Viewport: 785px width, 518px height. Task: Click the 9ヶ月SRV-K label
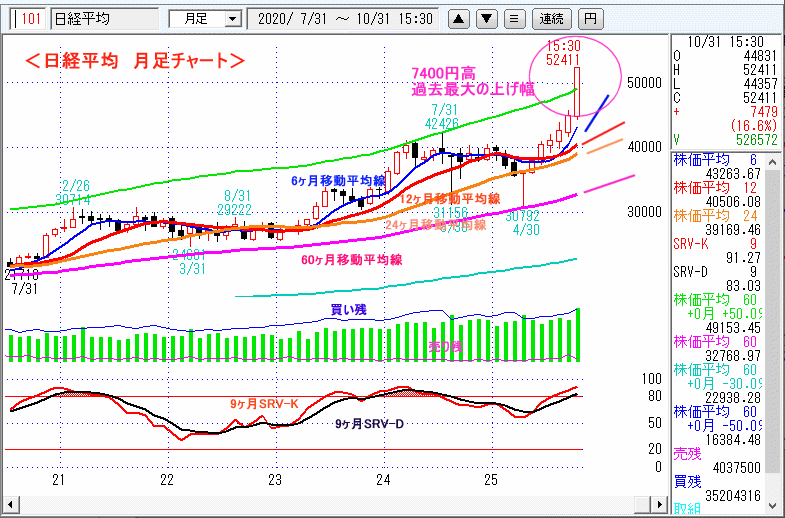pyautogui.click(x=264, y=403)
